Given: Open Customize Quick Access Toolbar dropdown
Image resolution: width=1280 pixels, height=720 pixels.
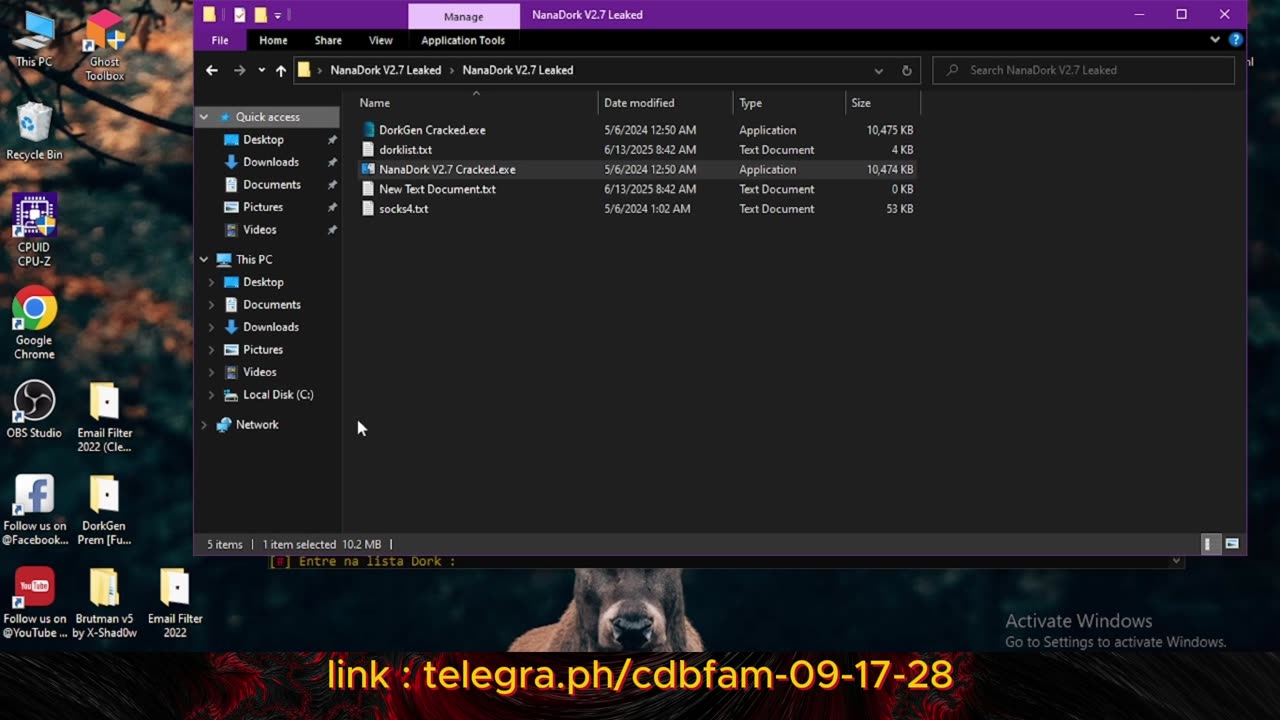Looking at the screenshot, I should (278, 15).
